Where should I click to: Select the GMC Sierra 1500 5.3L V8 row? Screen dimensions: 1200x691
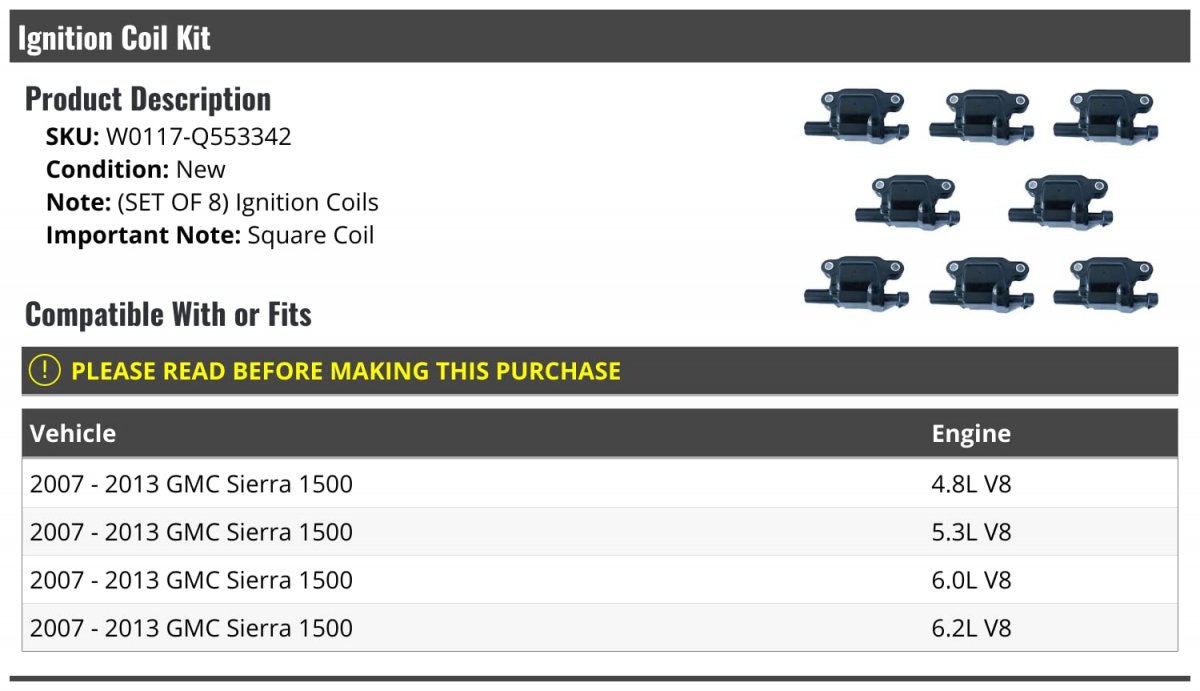pyautogui.click(x=600, y=532)
